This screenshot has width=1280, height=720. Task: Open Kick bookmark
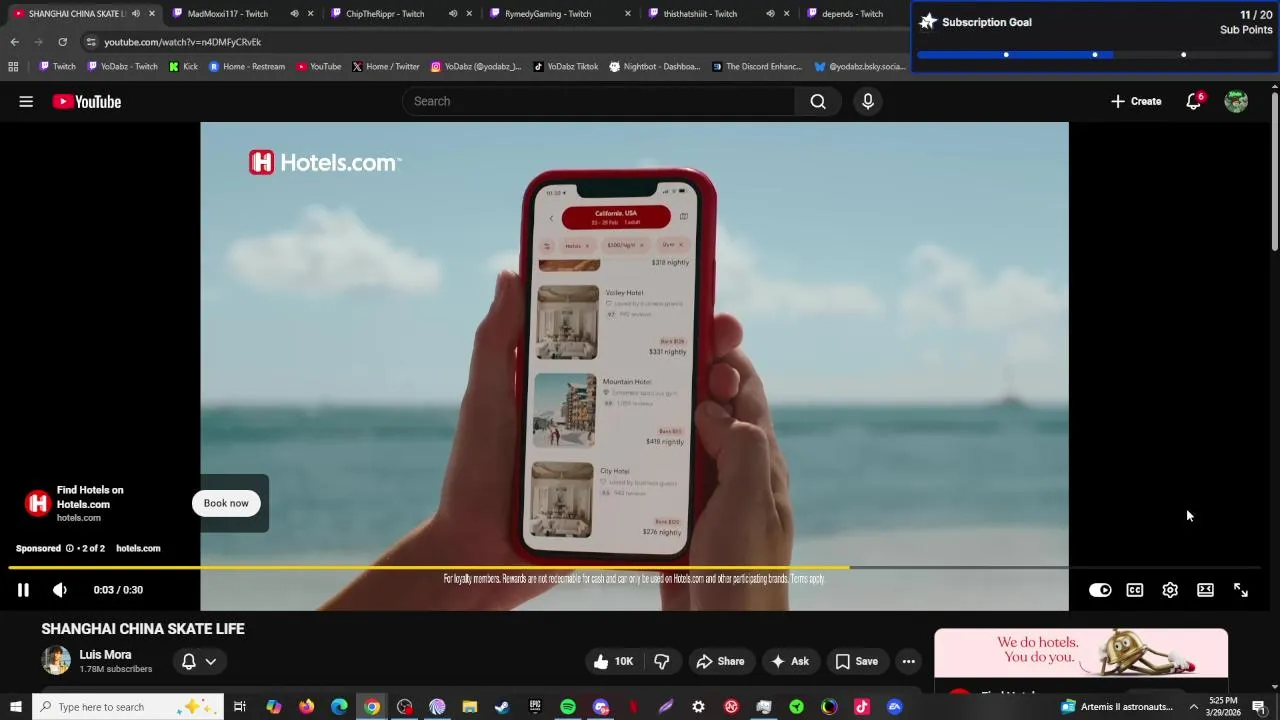(183, 67)
